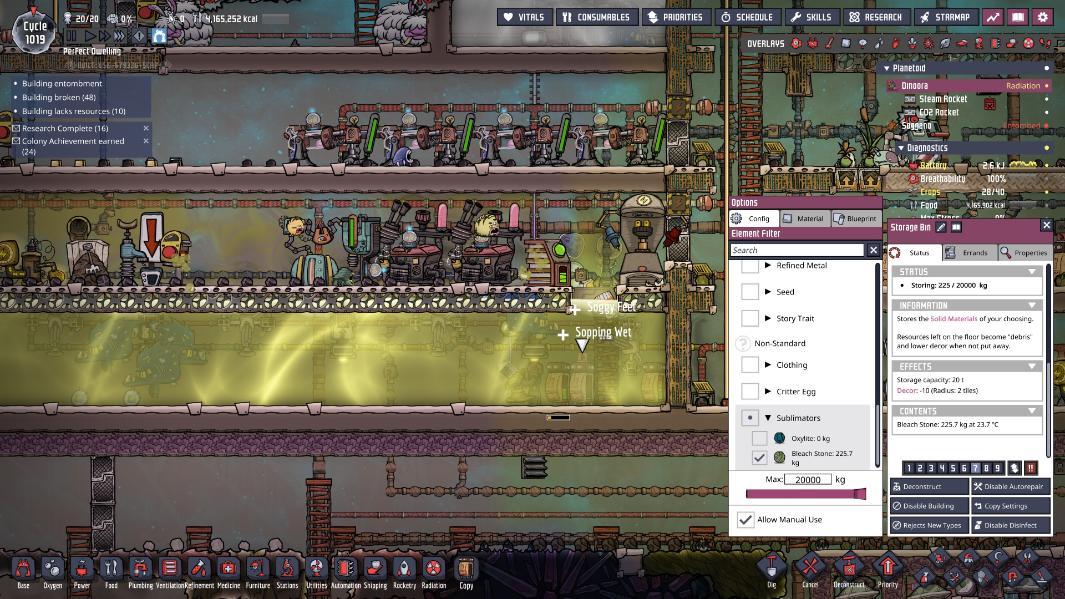
Task: Open the colony report graph icon
Action: point(993,17)
